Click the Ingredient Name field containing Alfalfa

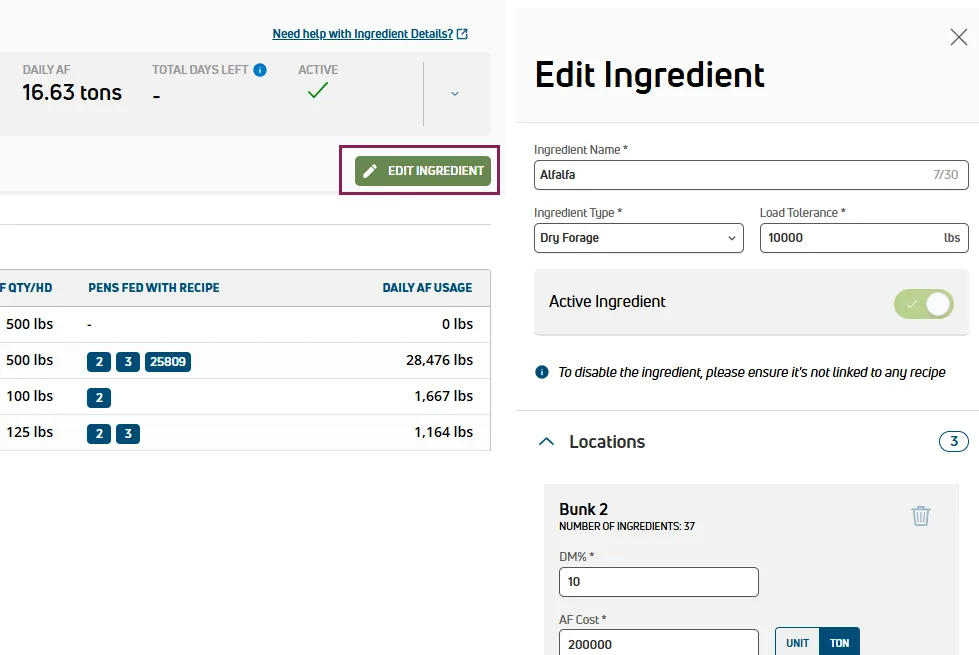751,175
